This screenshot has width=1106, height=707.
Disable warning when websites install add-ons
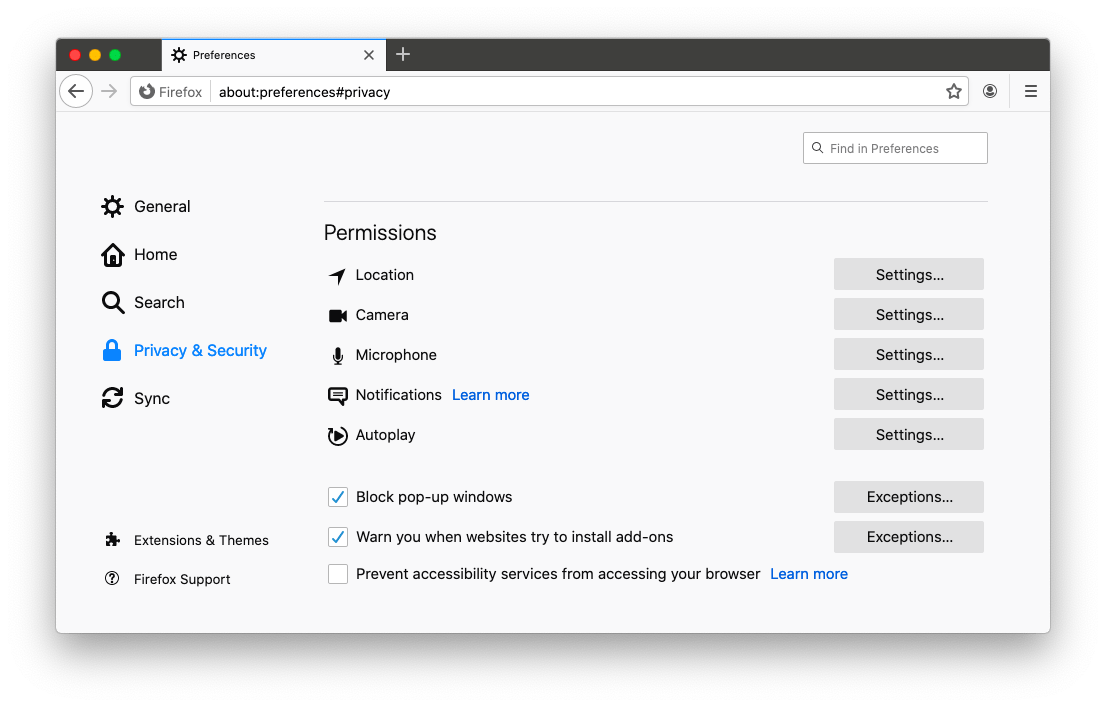[x=337, y=537]
